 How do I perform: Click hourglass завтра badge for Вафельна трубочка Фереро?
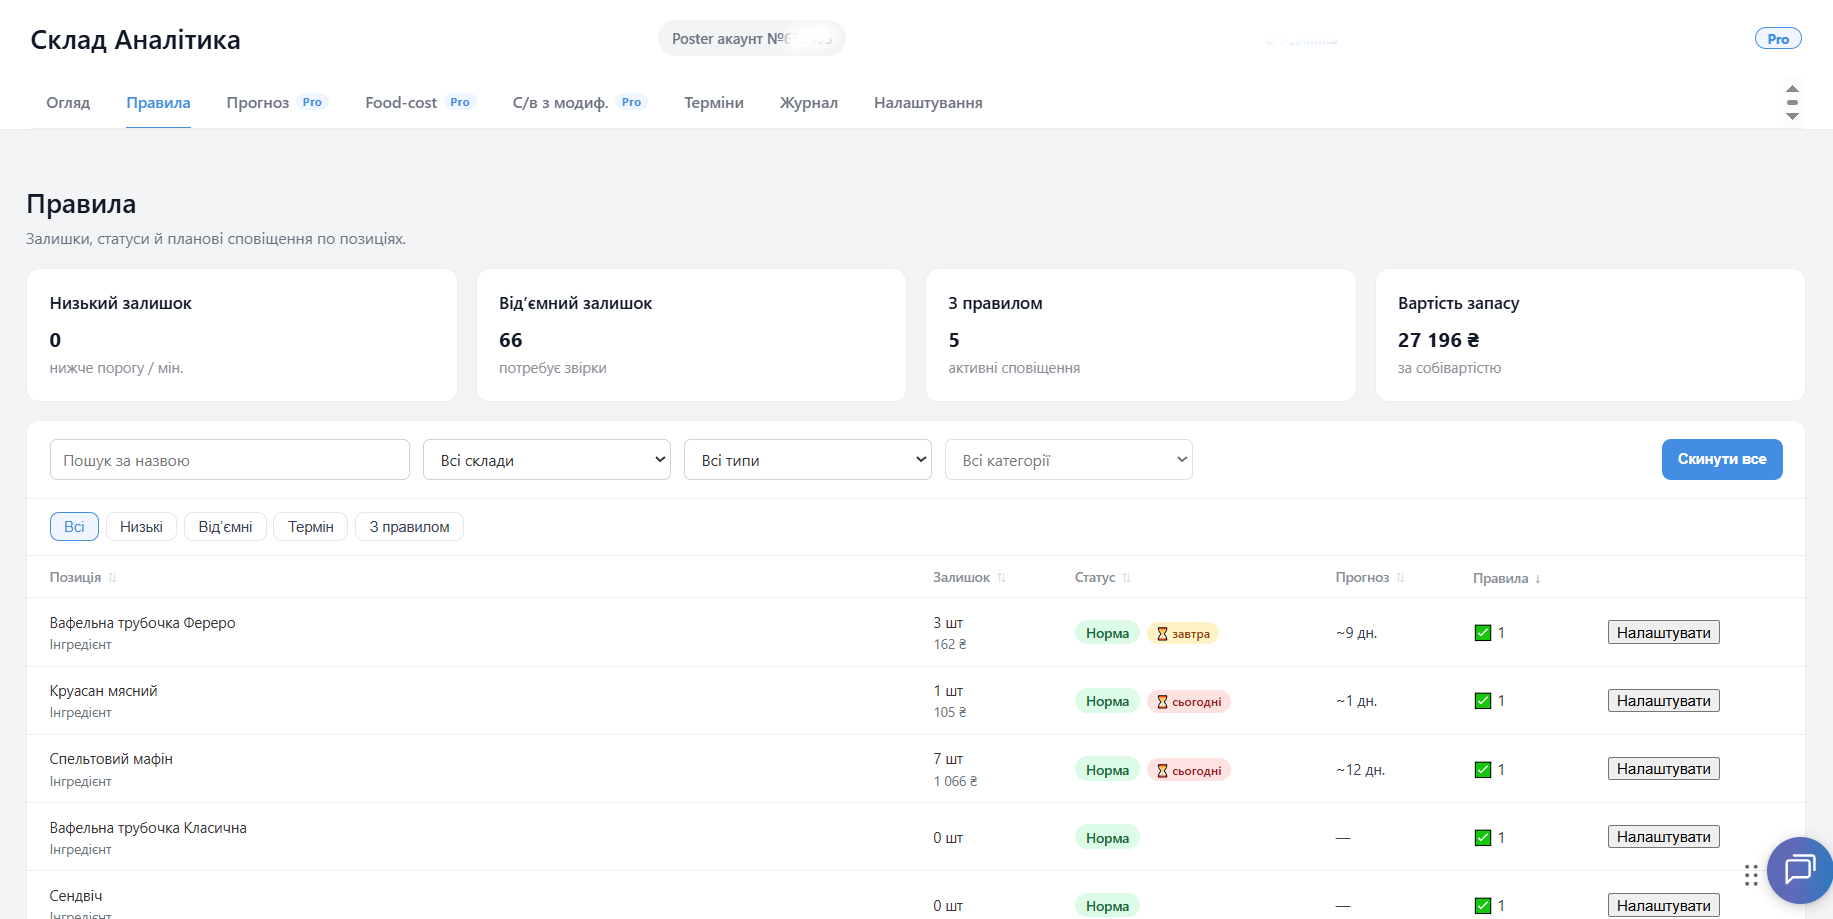coord(1183,633)
